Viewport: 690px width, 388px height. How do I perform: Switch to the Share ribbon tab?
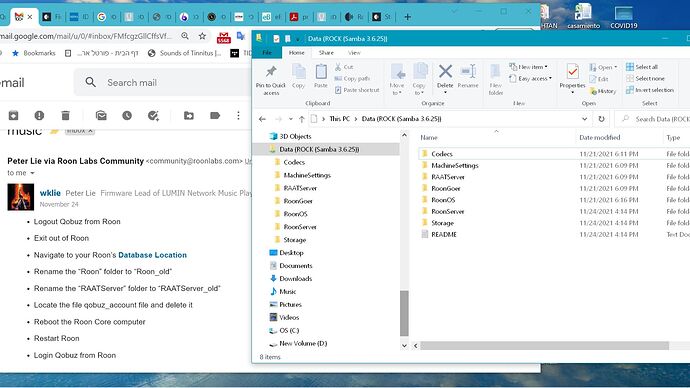tap(326, 52)
